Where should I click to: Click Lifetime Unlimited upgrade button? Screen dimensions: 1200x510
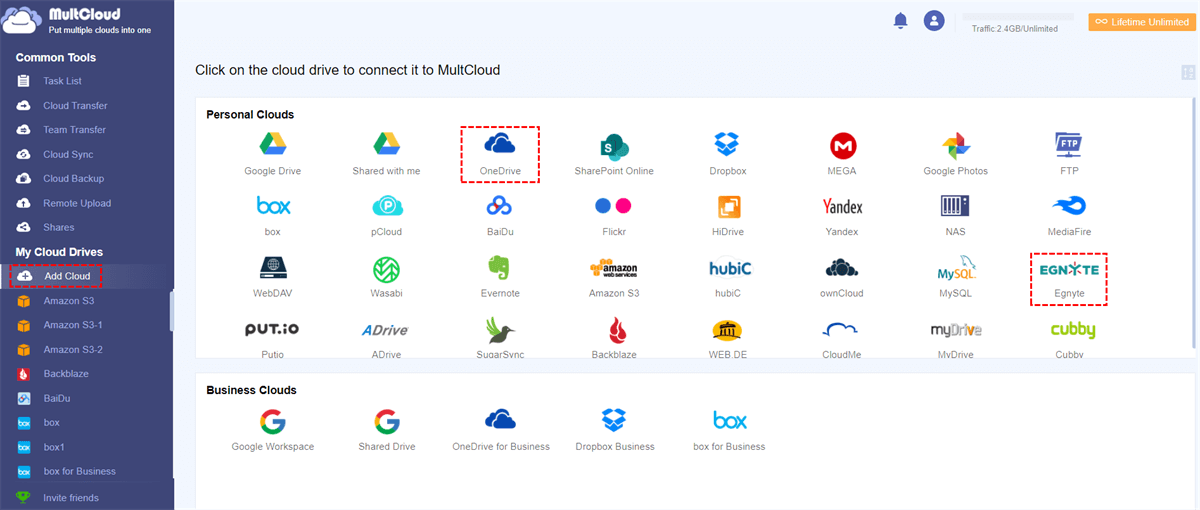coord(1141,22)
